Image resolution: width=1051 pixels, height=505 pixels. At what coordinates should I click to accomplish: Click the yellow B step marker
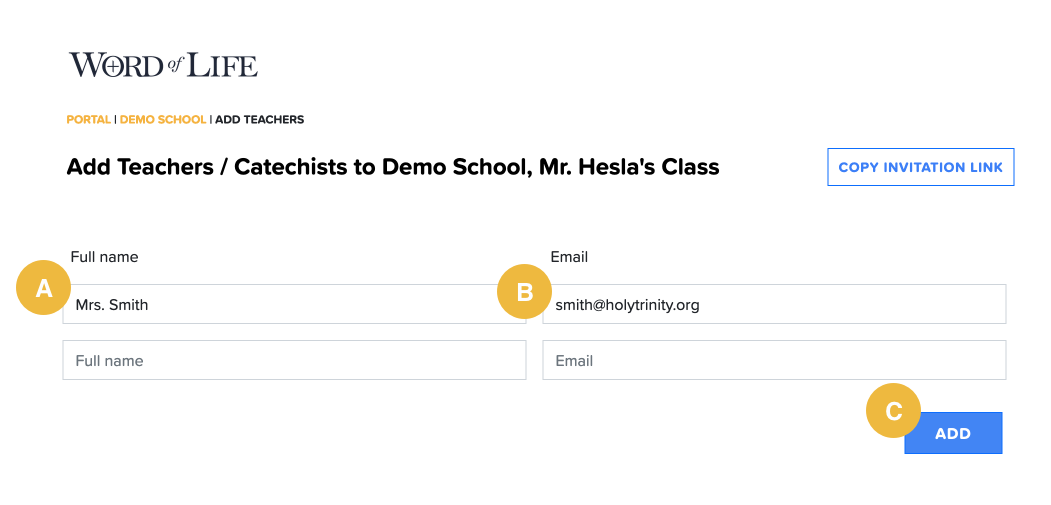(x=525, y=292)
